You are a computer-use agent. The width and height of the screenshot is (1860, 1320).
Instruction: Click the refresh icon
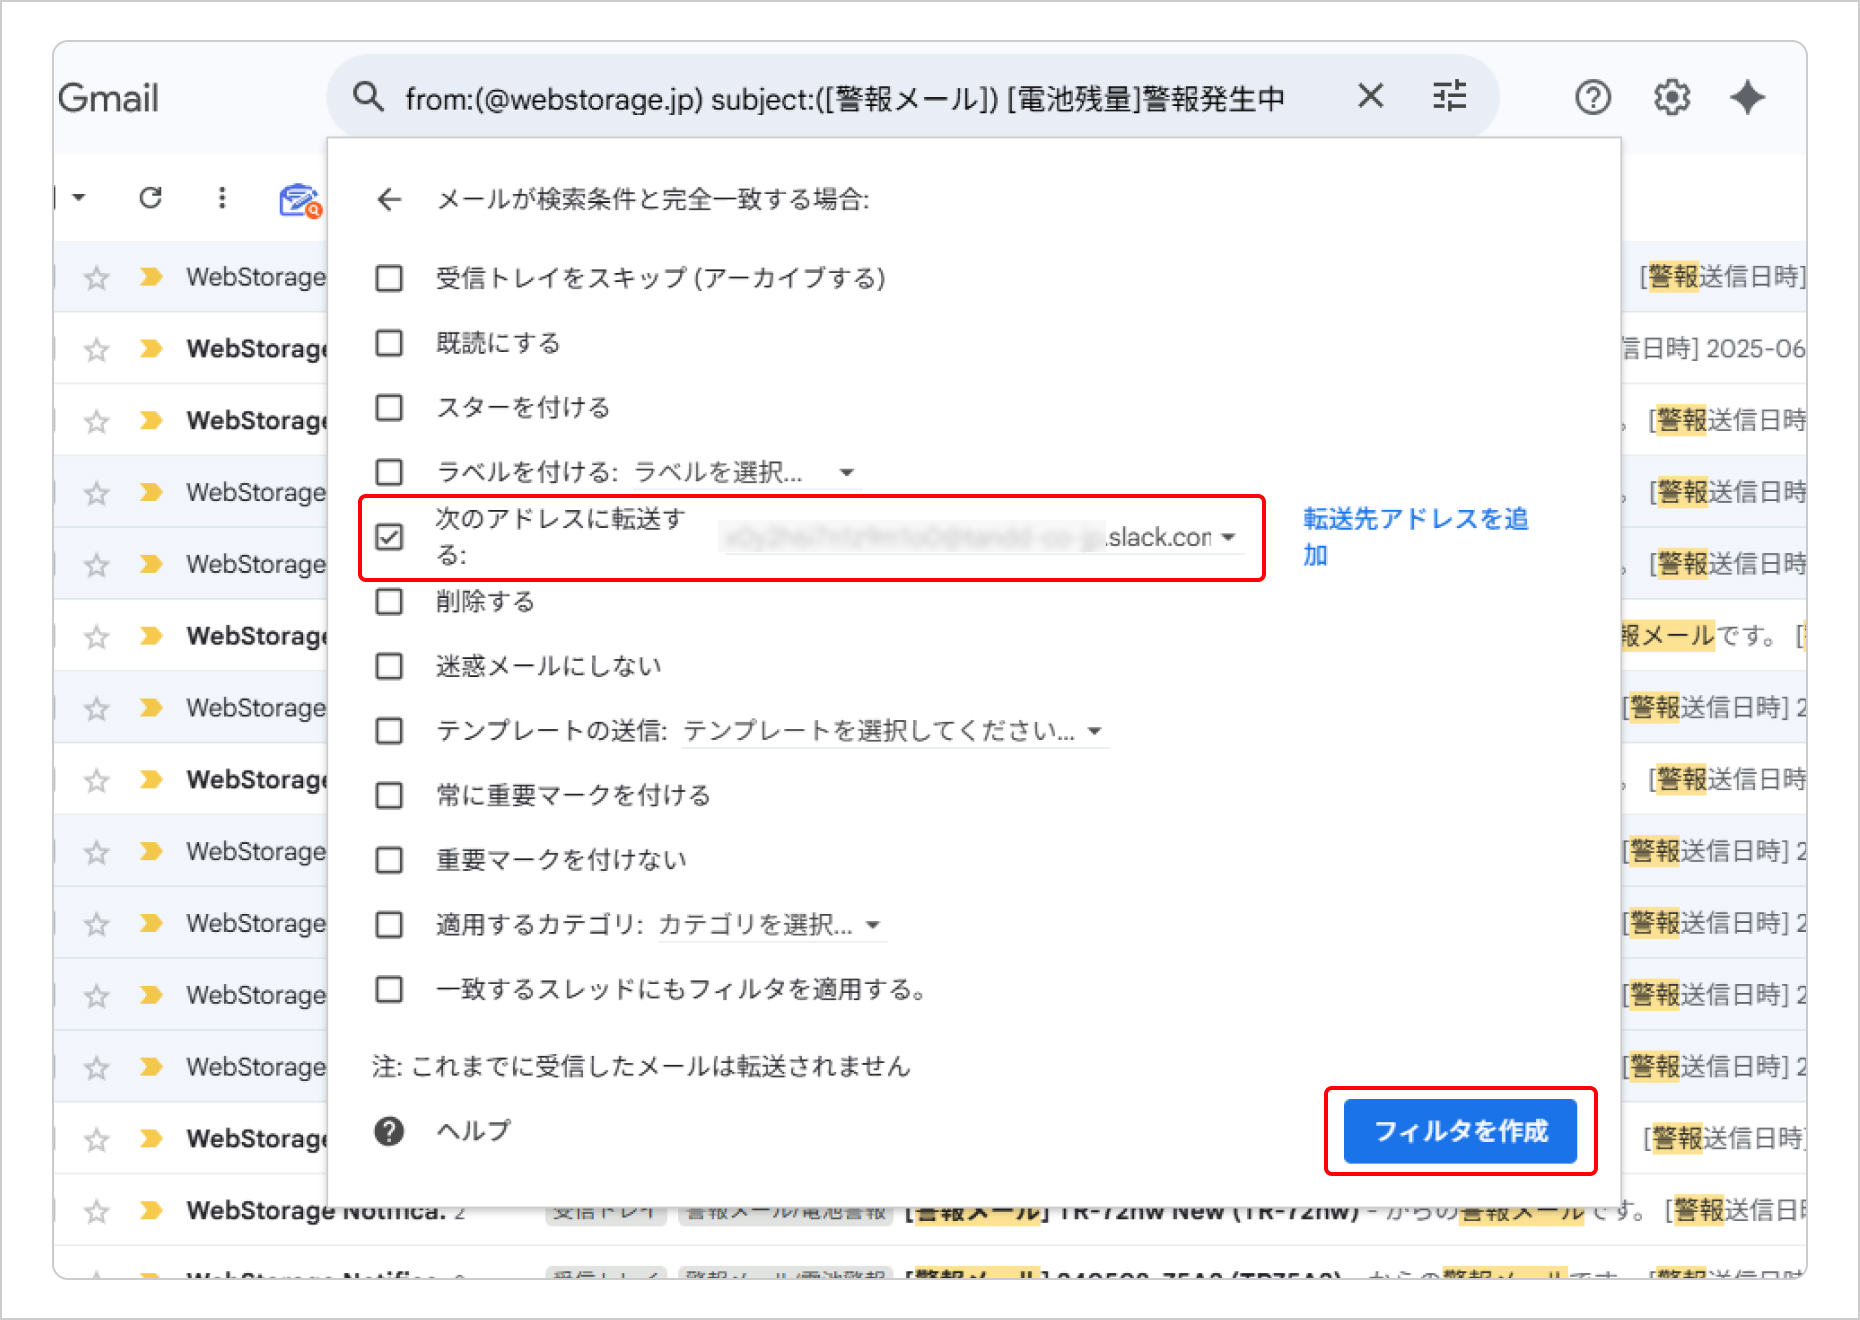(151, 198)
